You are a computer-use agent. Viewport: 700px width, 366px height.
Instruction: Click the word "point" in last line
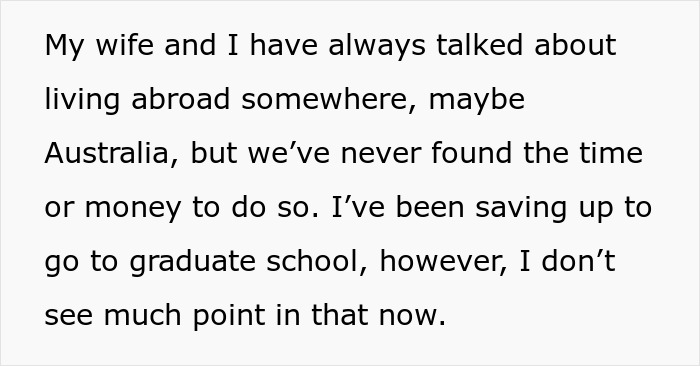click(x=229, y=316)
